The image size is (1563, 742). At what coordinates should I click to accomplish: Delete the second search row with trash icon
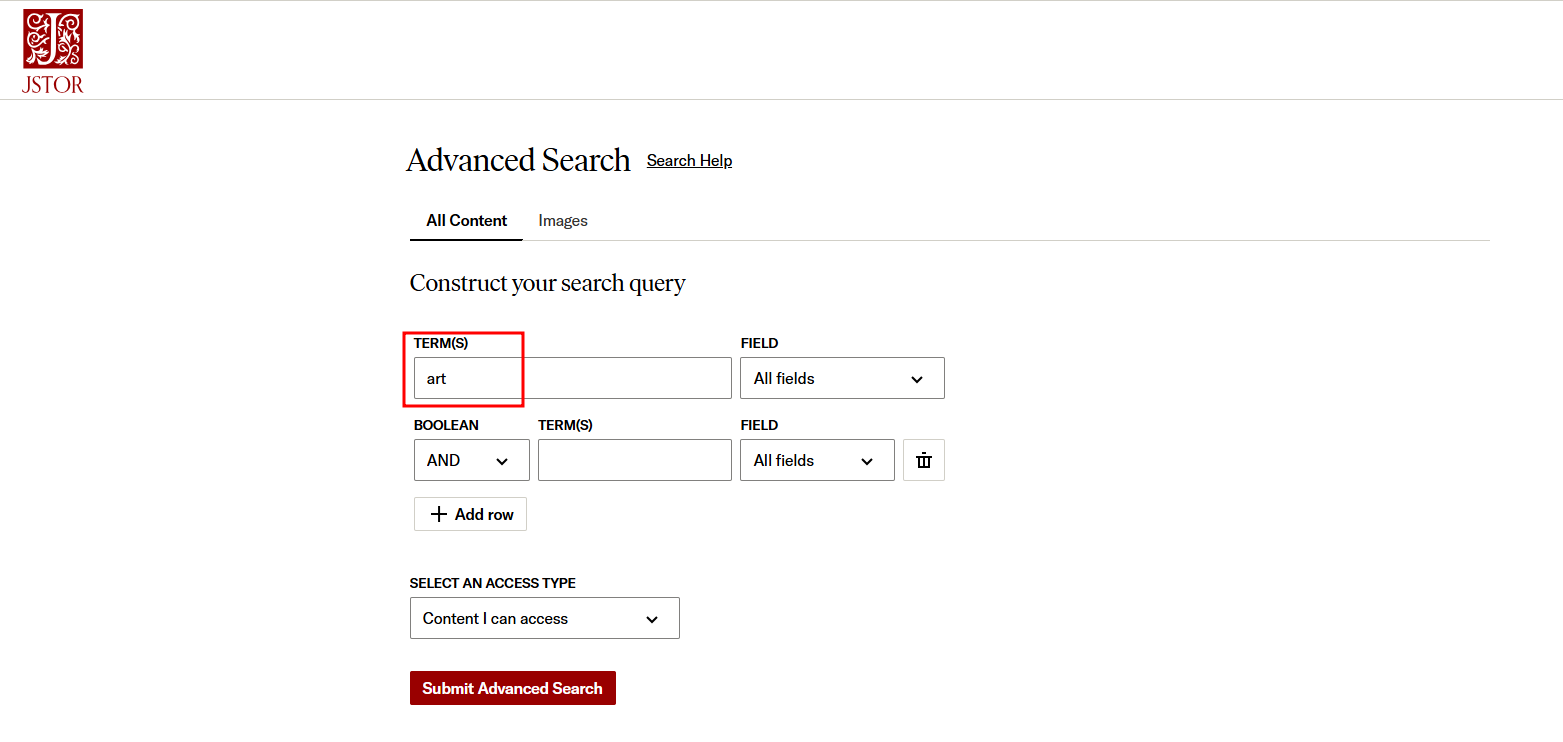point(924,460)
